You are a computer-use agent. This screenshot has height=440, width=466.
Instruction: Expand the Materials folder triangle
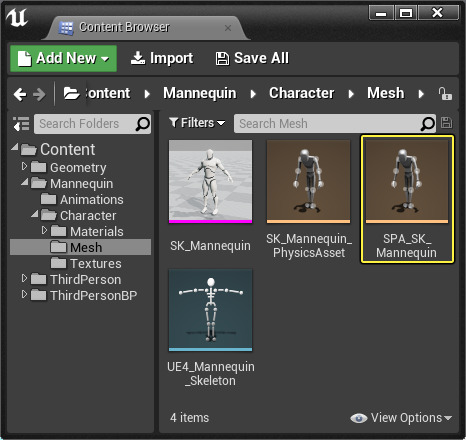[x=44, y=230]
